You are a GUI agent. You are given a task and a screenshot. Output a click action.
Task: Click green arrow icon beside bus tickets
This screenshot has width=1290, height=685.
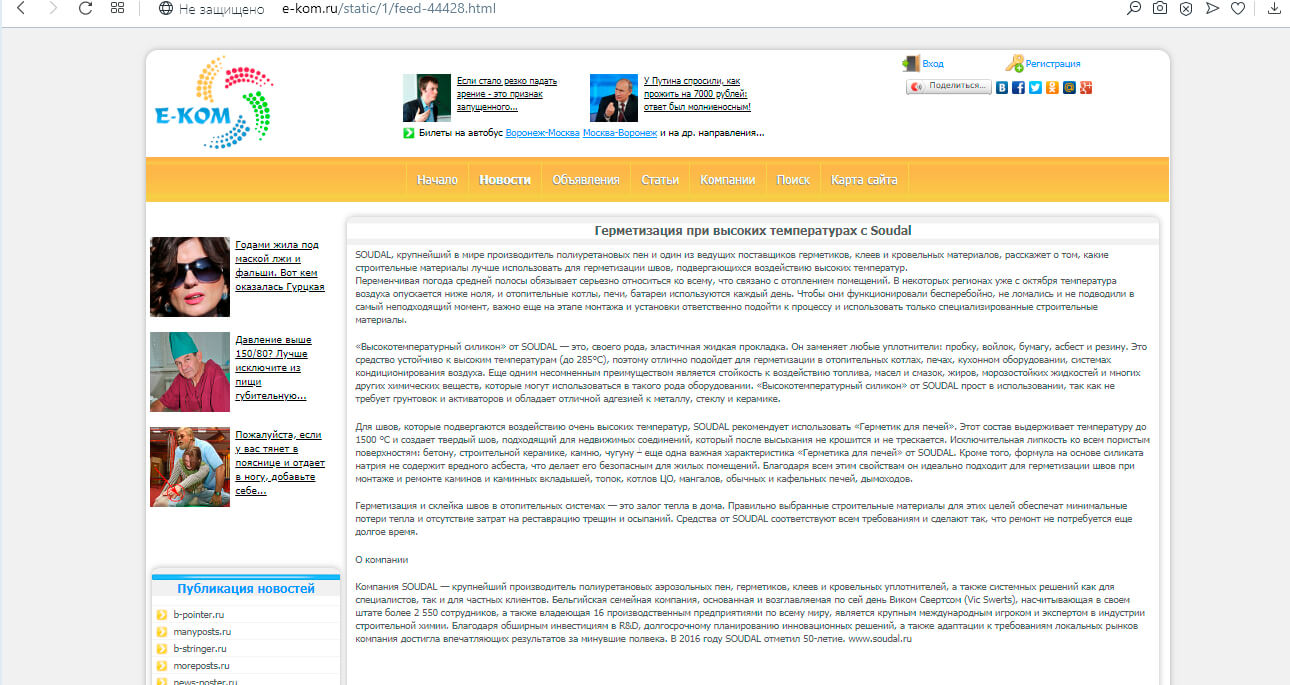pos(409,133)
